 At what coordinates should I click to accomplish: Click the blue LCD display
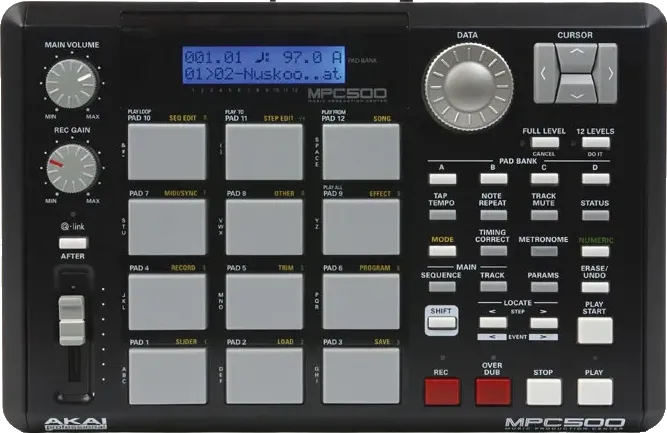[x=264, y=65]
